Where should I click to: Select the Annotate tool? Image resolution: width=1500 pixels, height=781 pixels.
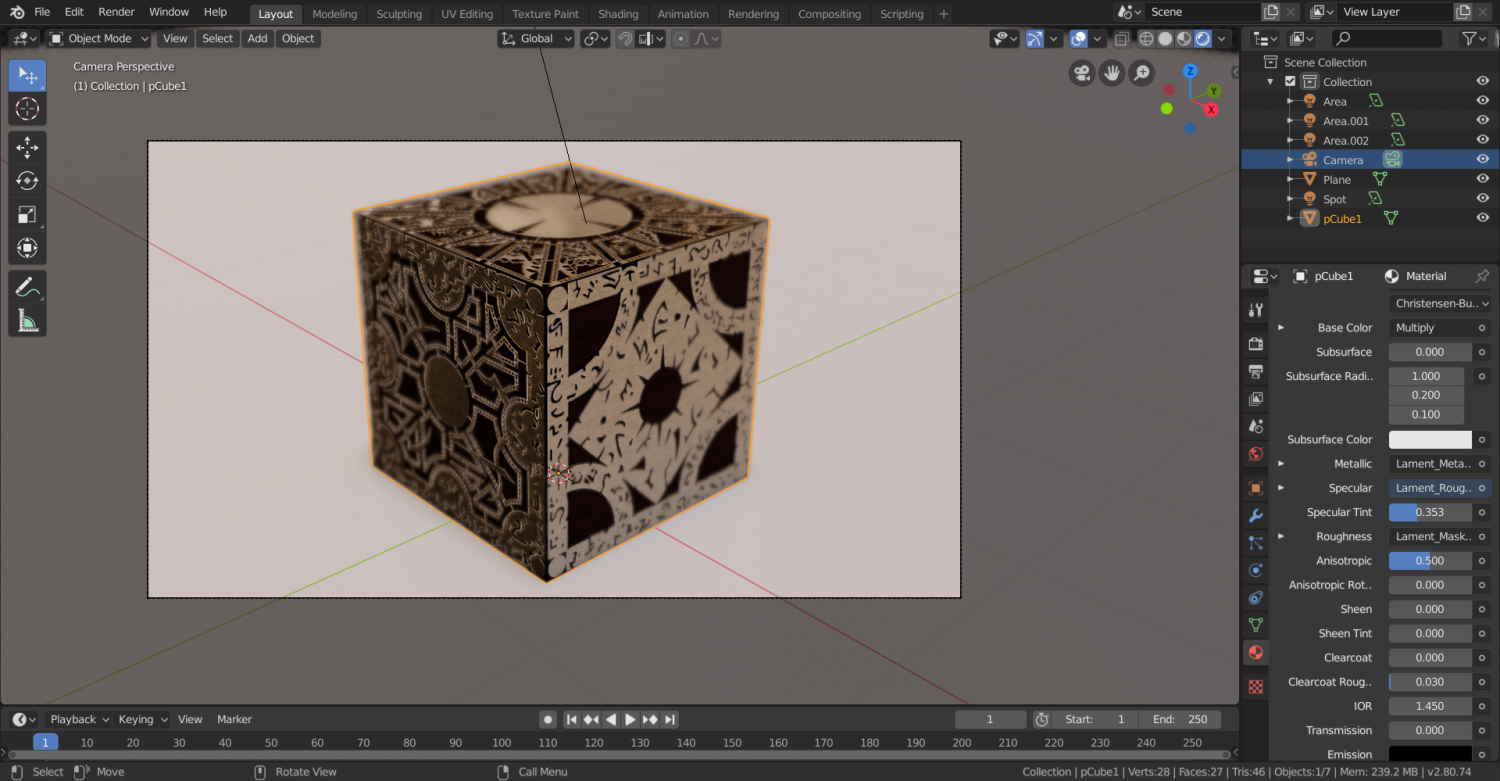pyautogui.click(x=27, y=288)
